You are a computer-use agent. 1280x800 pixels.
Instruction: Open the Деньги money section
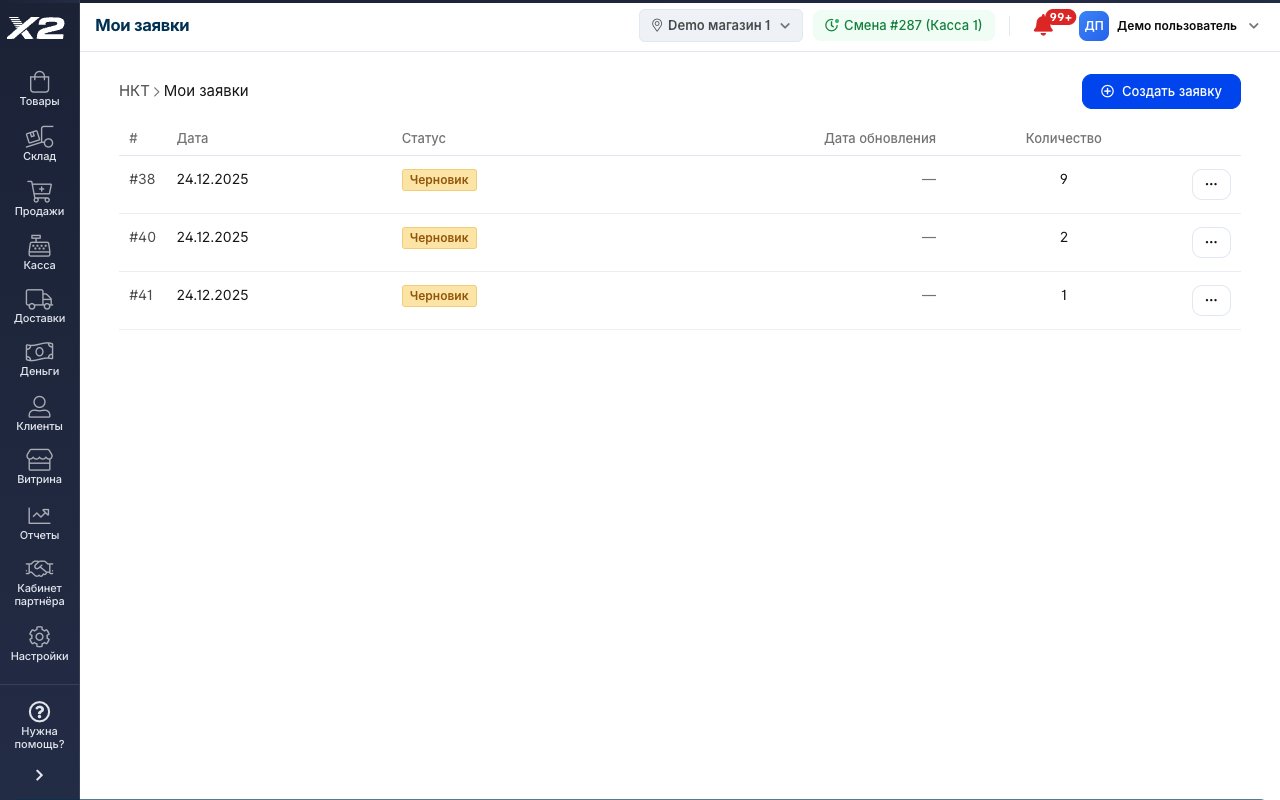point(39,359)
